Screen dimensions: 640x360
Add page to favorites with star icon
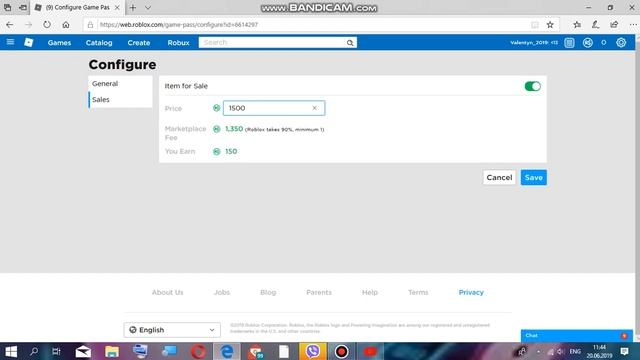point(550,24)
